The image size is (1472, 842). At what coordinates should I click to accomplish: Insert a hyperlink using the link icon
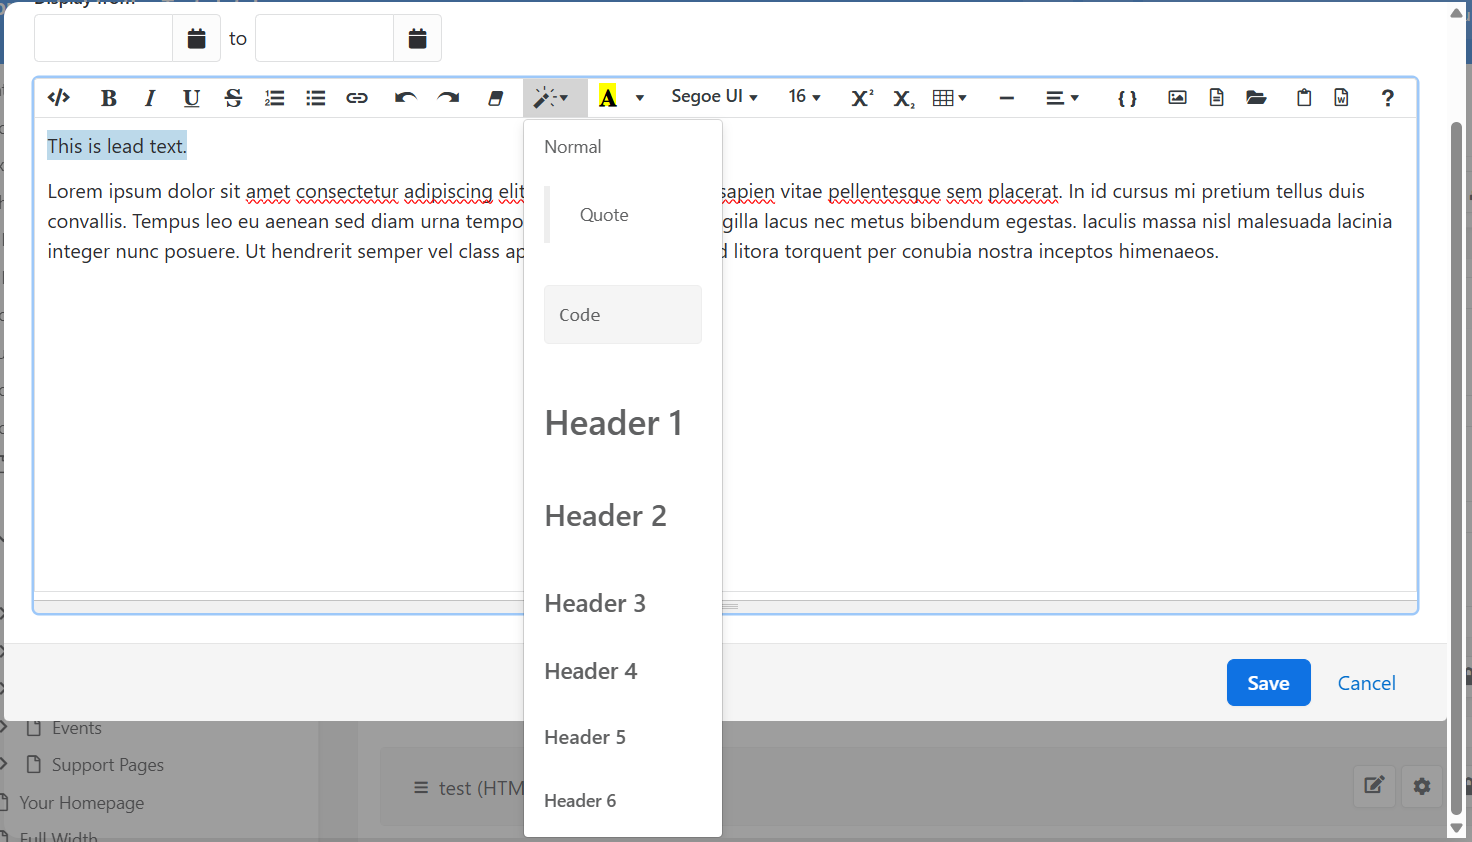point(357,97)
